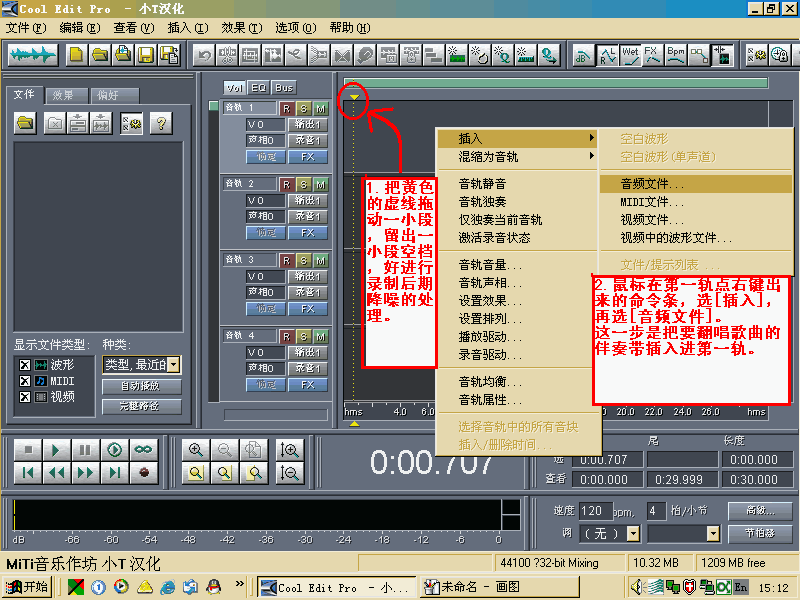Arm track 1 with the R button
This screenshot has height=600, width=800.
click(x=286, y=109)
